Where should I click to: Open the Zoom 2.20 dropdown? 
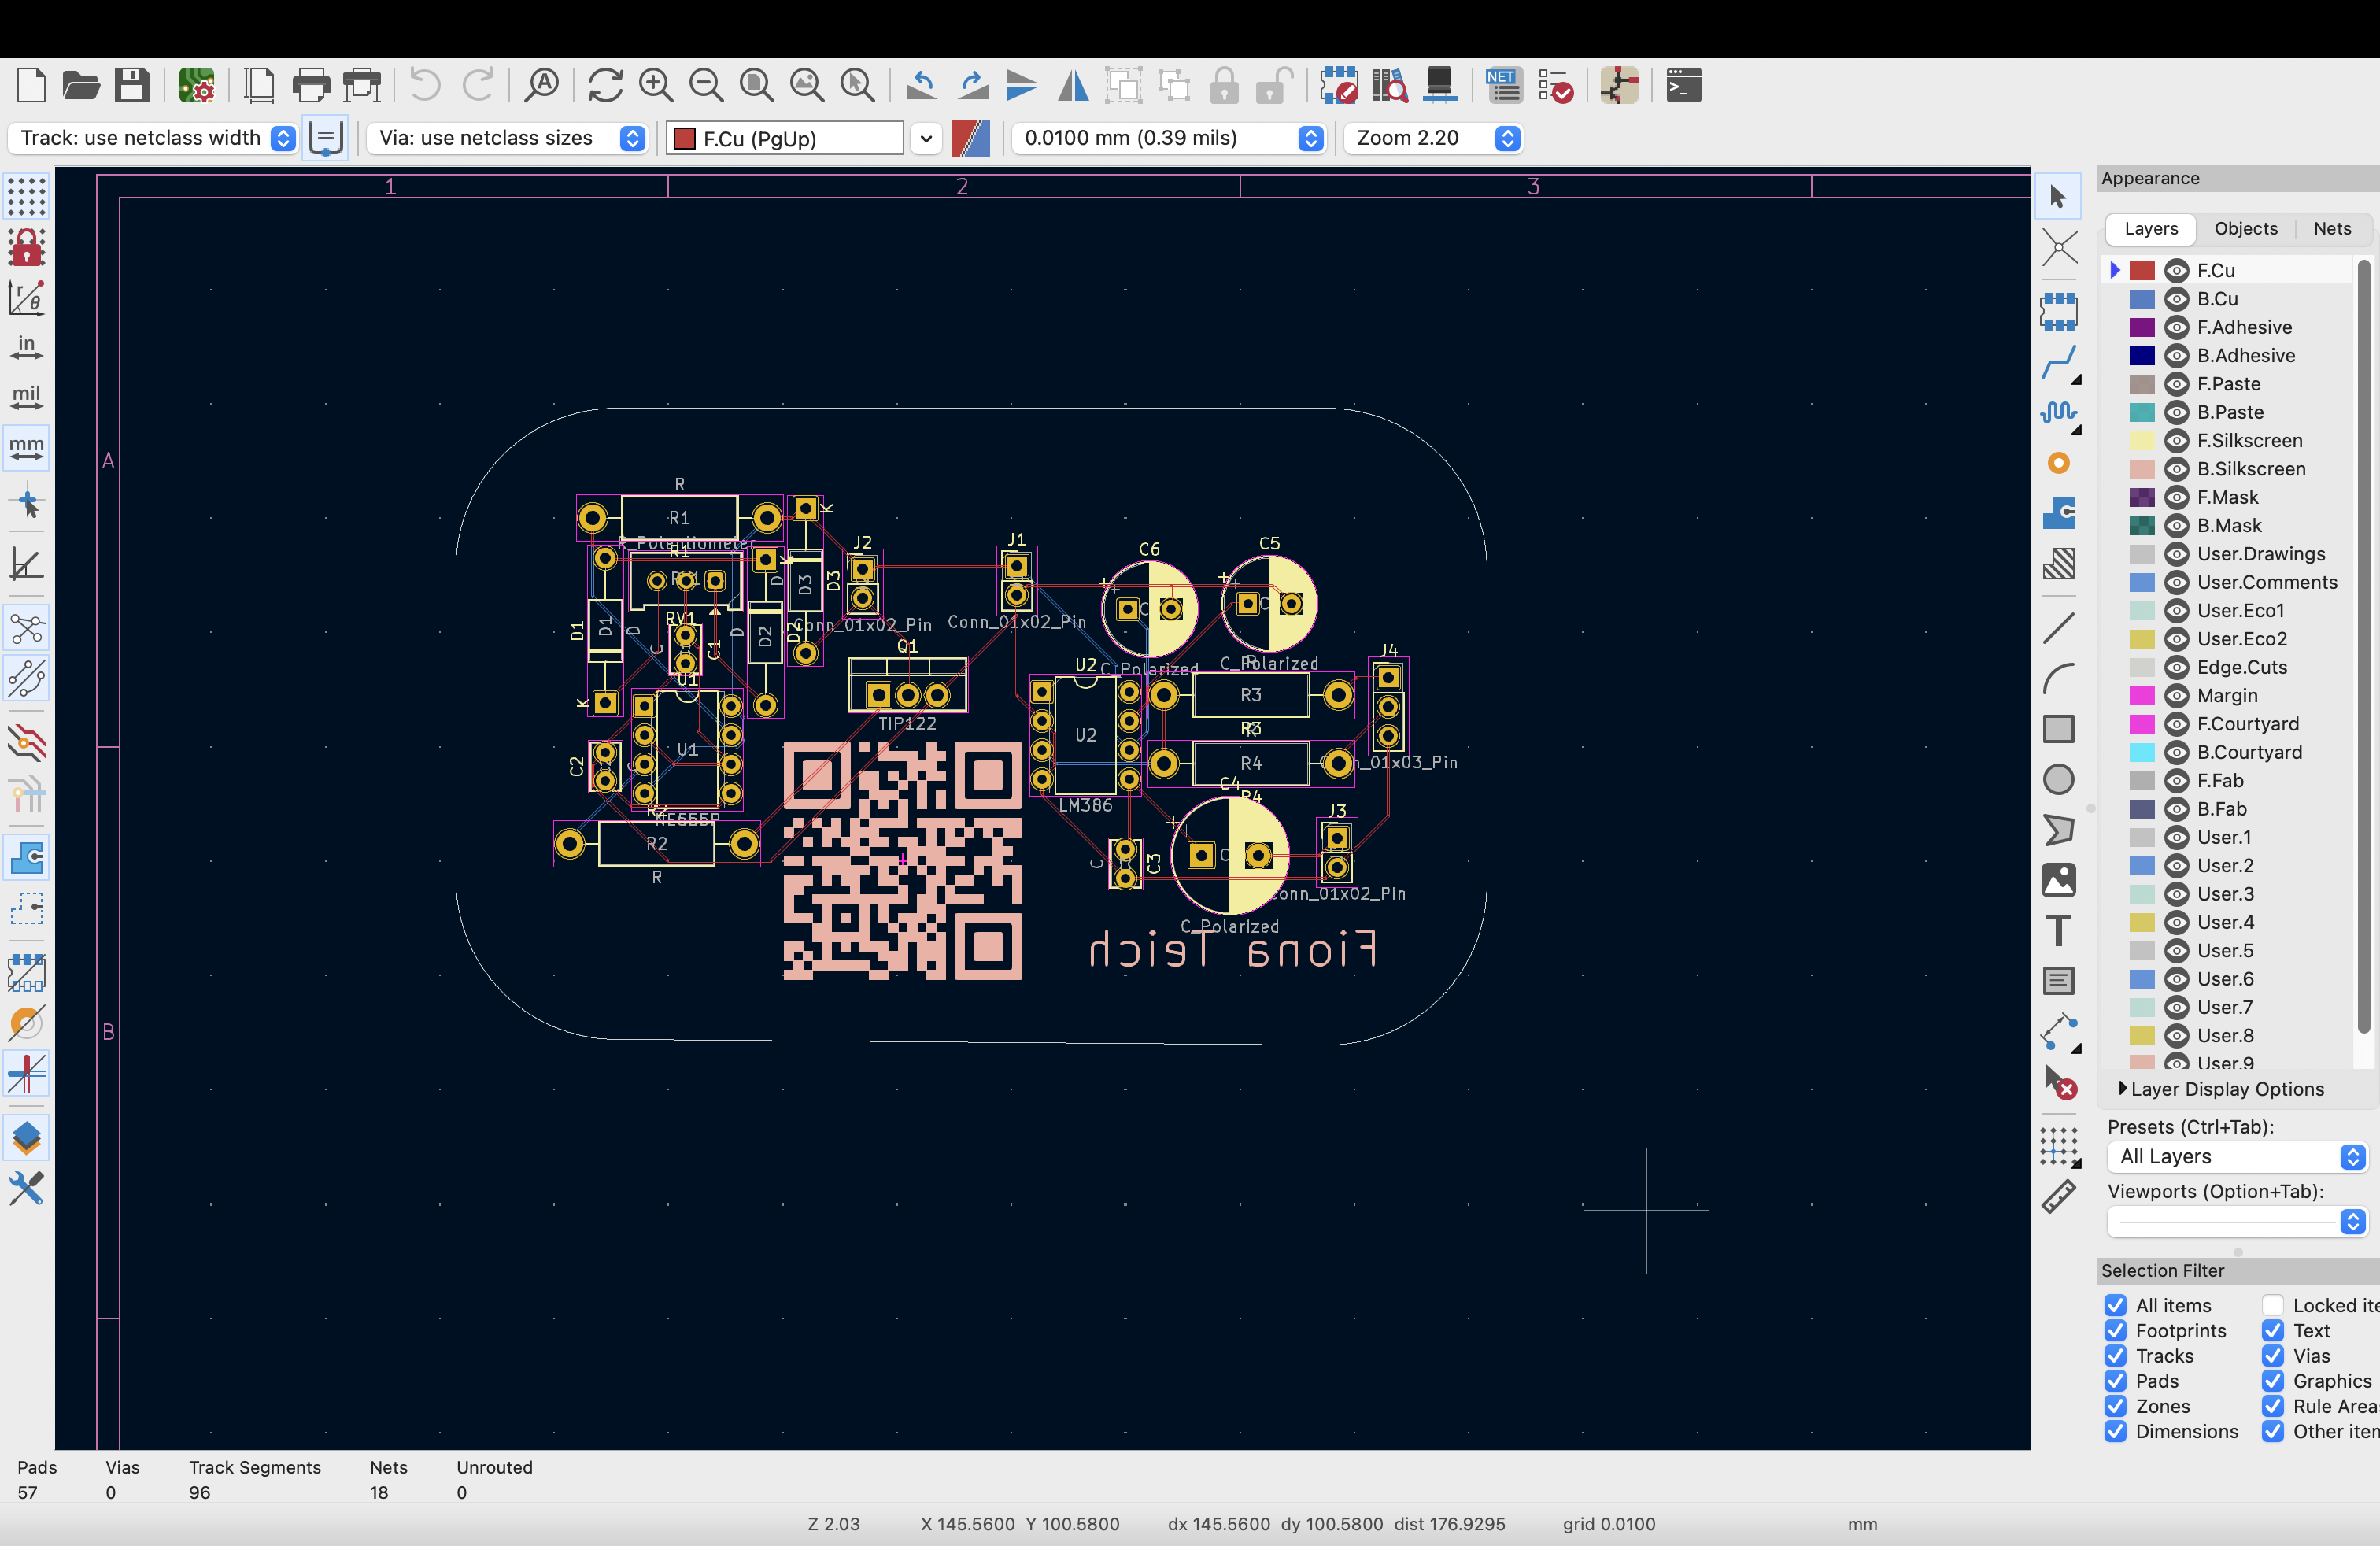(1433, 138)
